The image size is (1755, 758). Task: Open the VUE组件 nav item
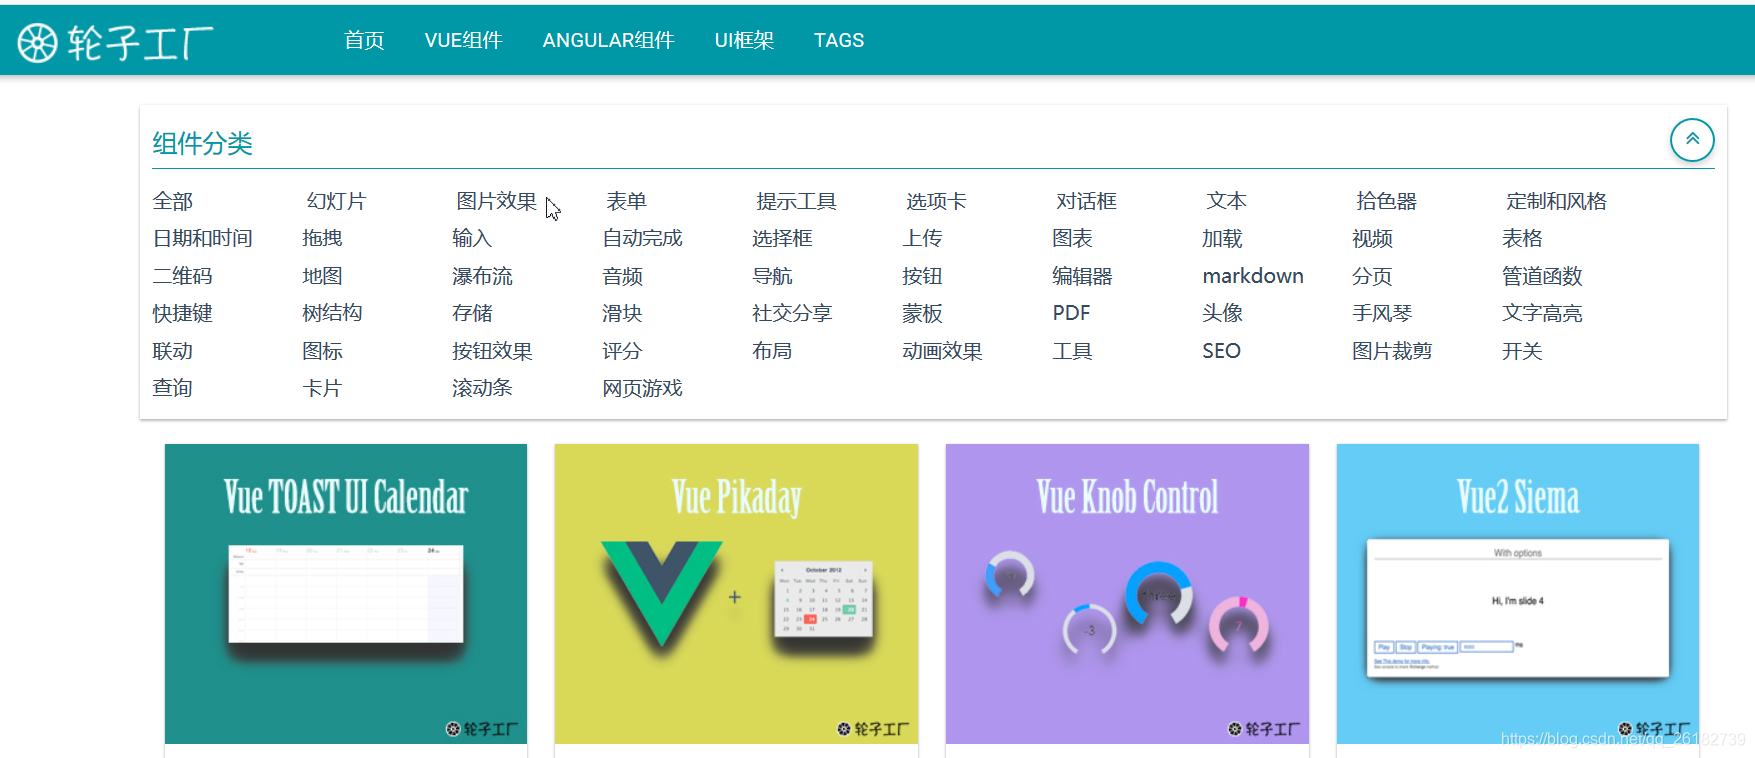click(x=463, y=40)
